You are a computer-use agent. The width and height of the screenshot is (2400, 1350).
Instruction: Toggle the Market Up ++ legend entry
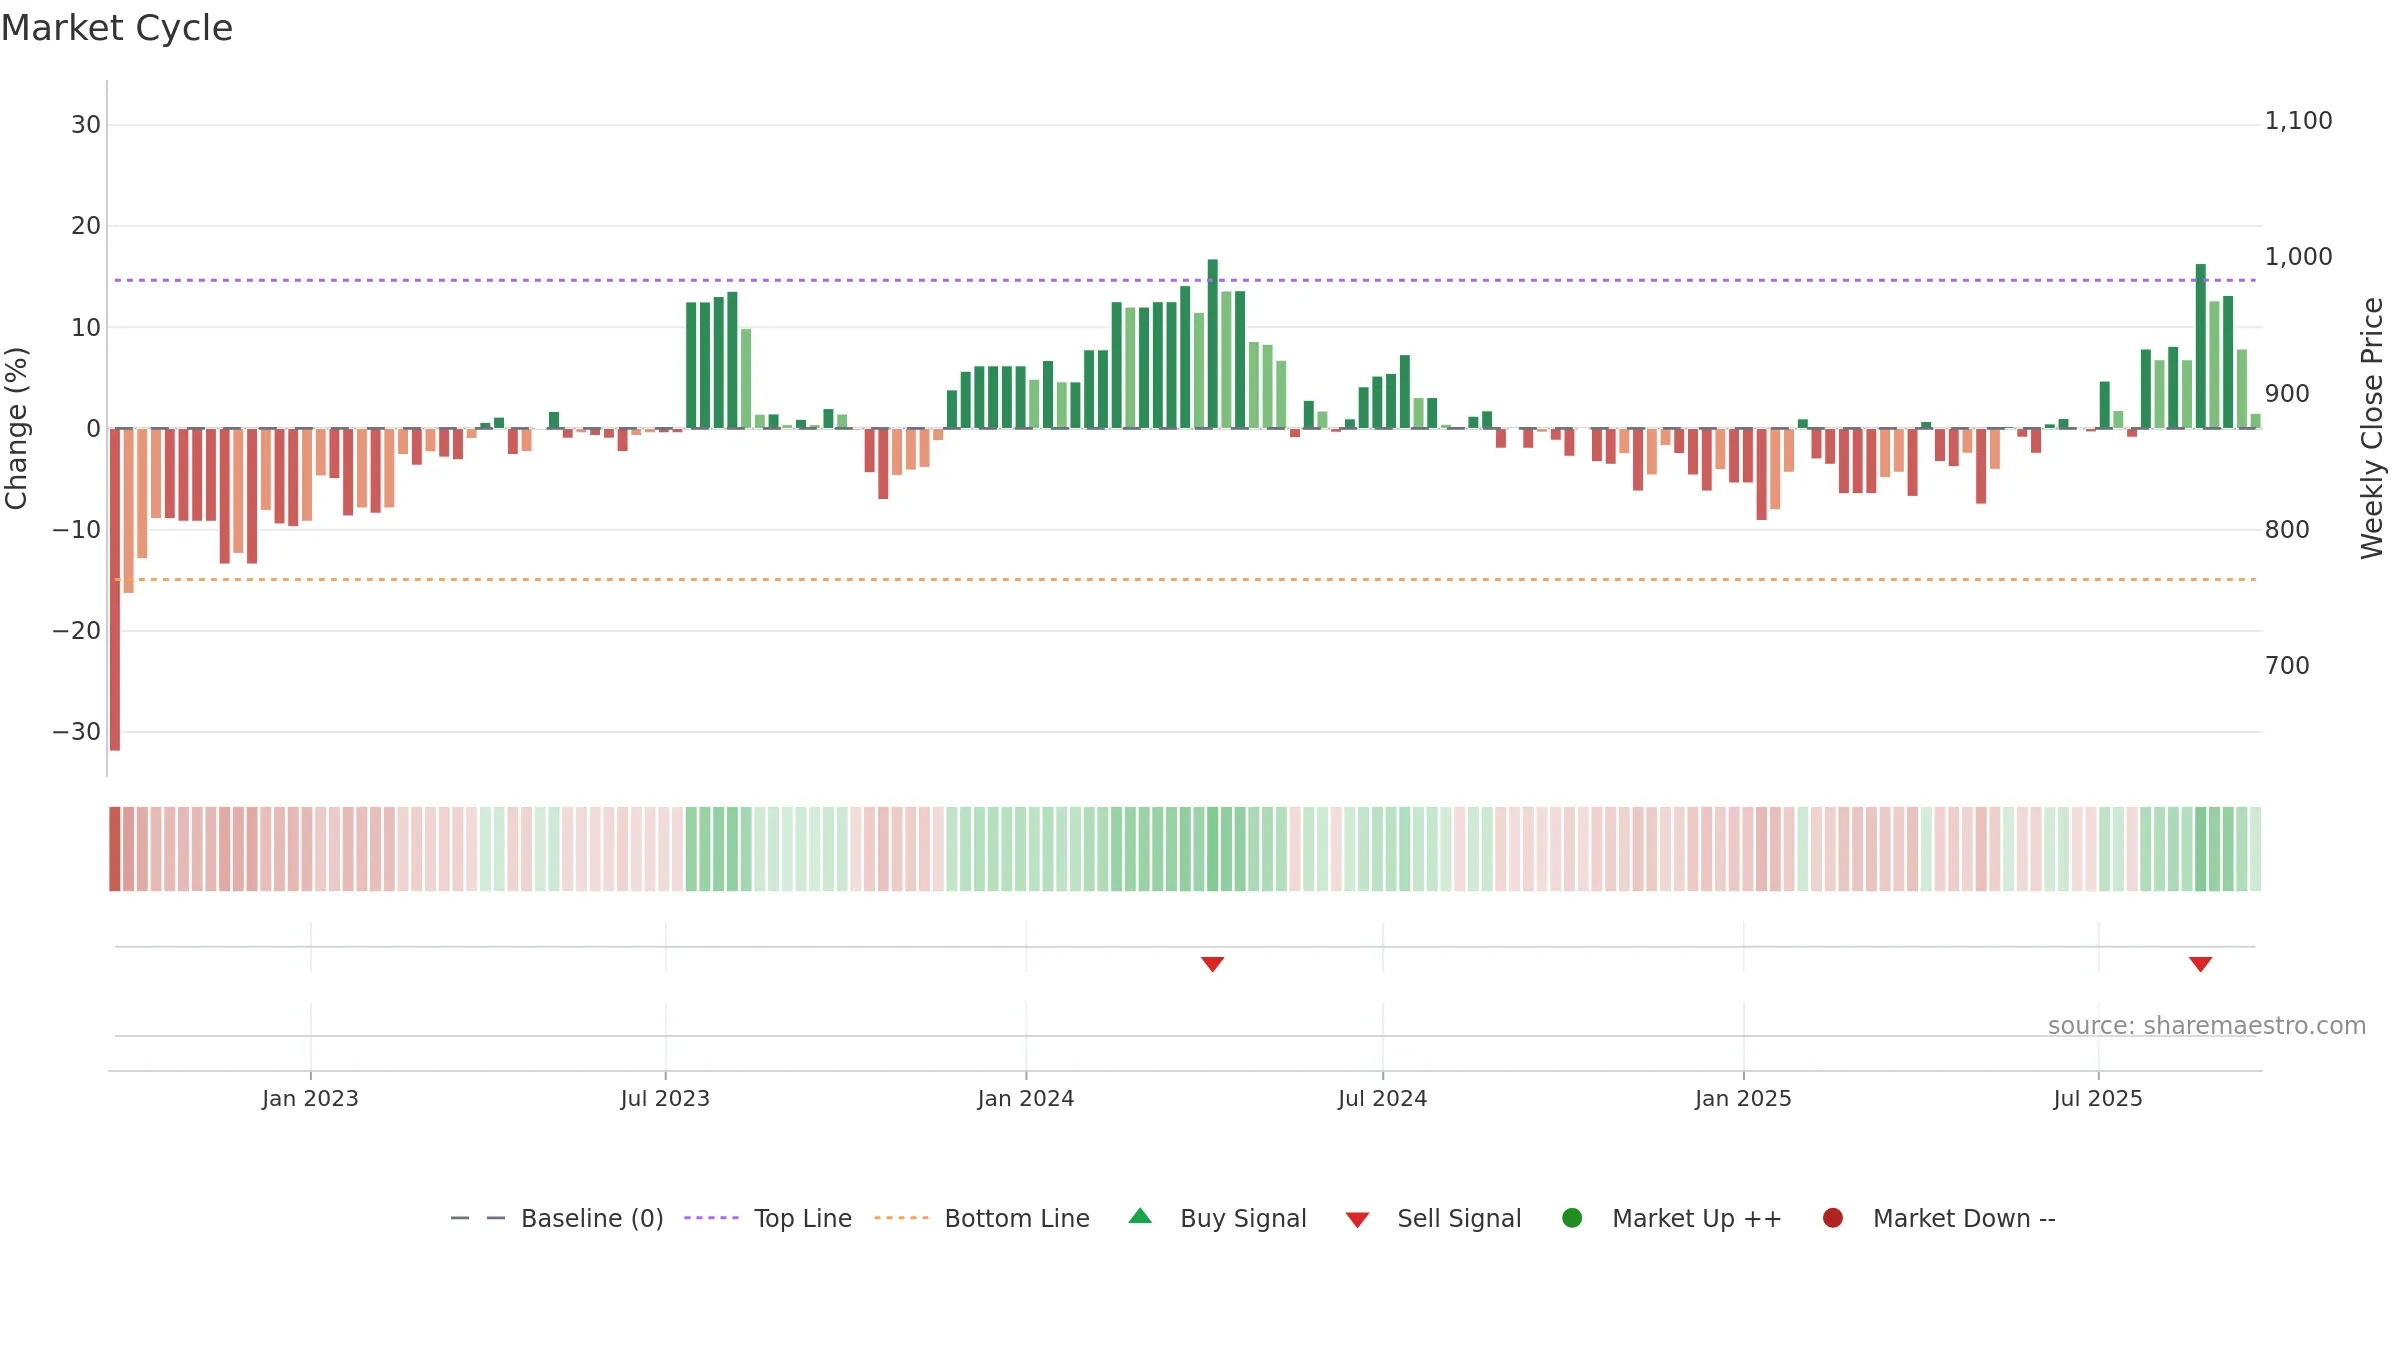[1671, 1218]
